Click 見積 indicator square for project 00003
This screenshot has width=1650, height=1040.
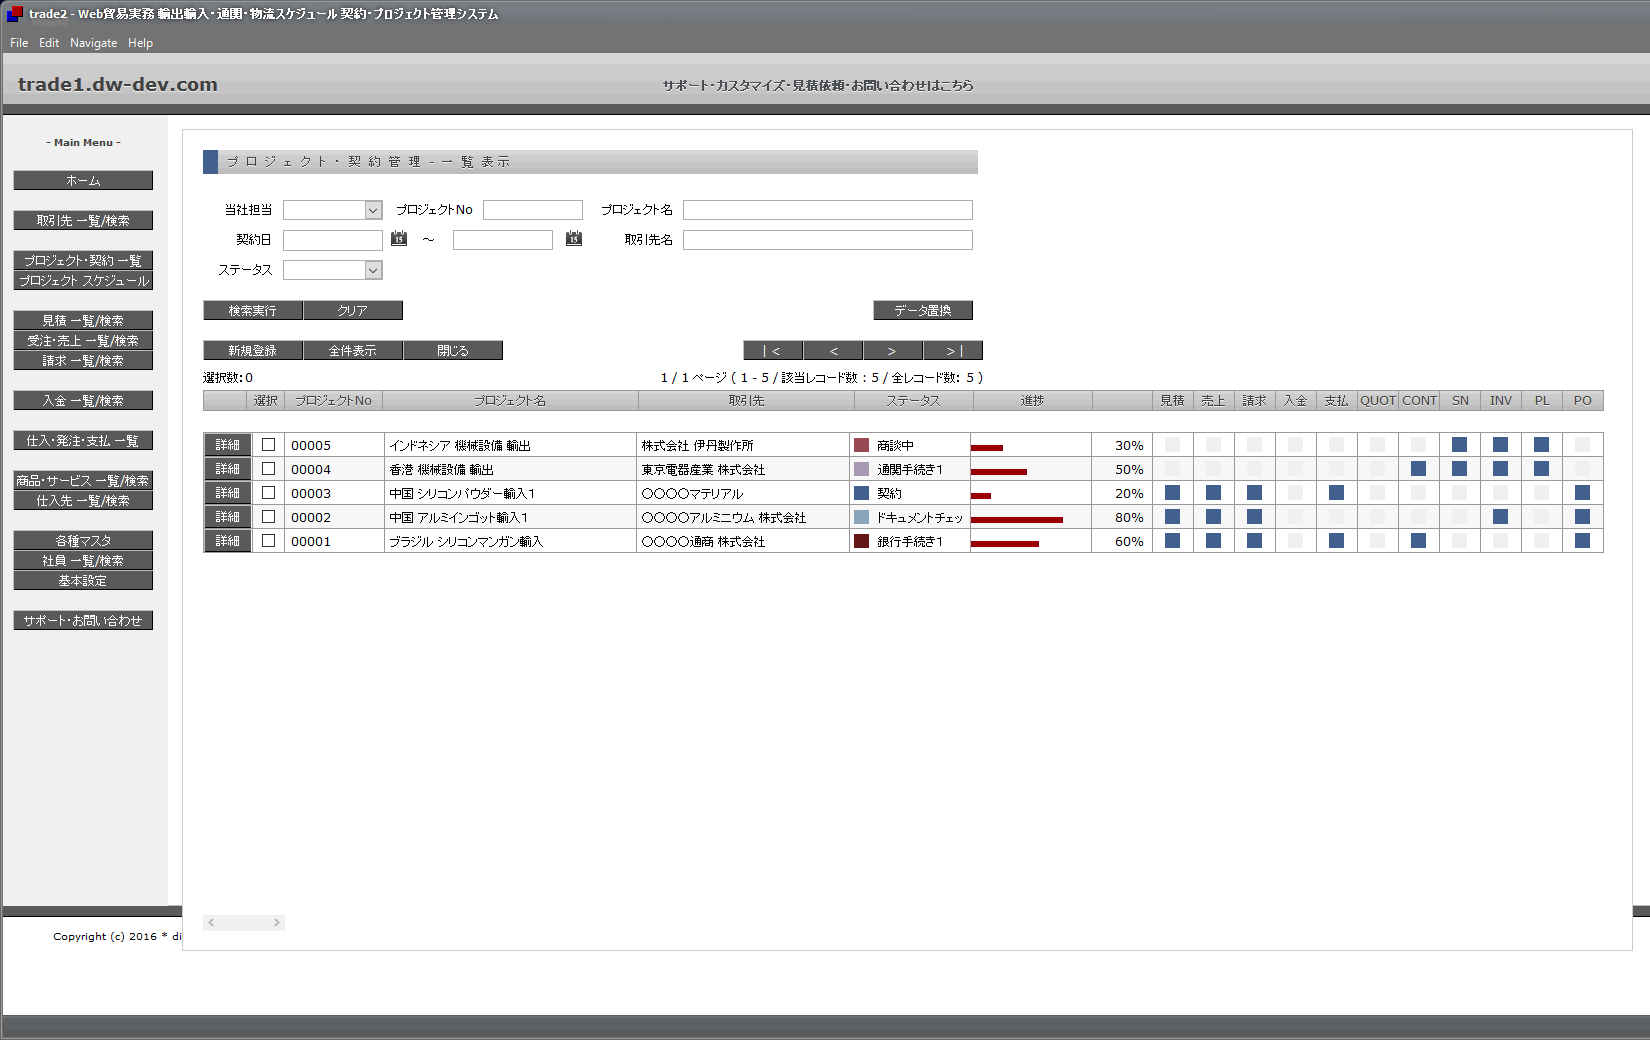pyautogui.click(x=1172, y=493)
